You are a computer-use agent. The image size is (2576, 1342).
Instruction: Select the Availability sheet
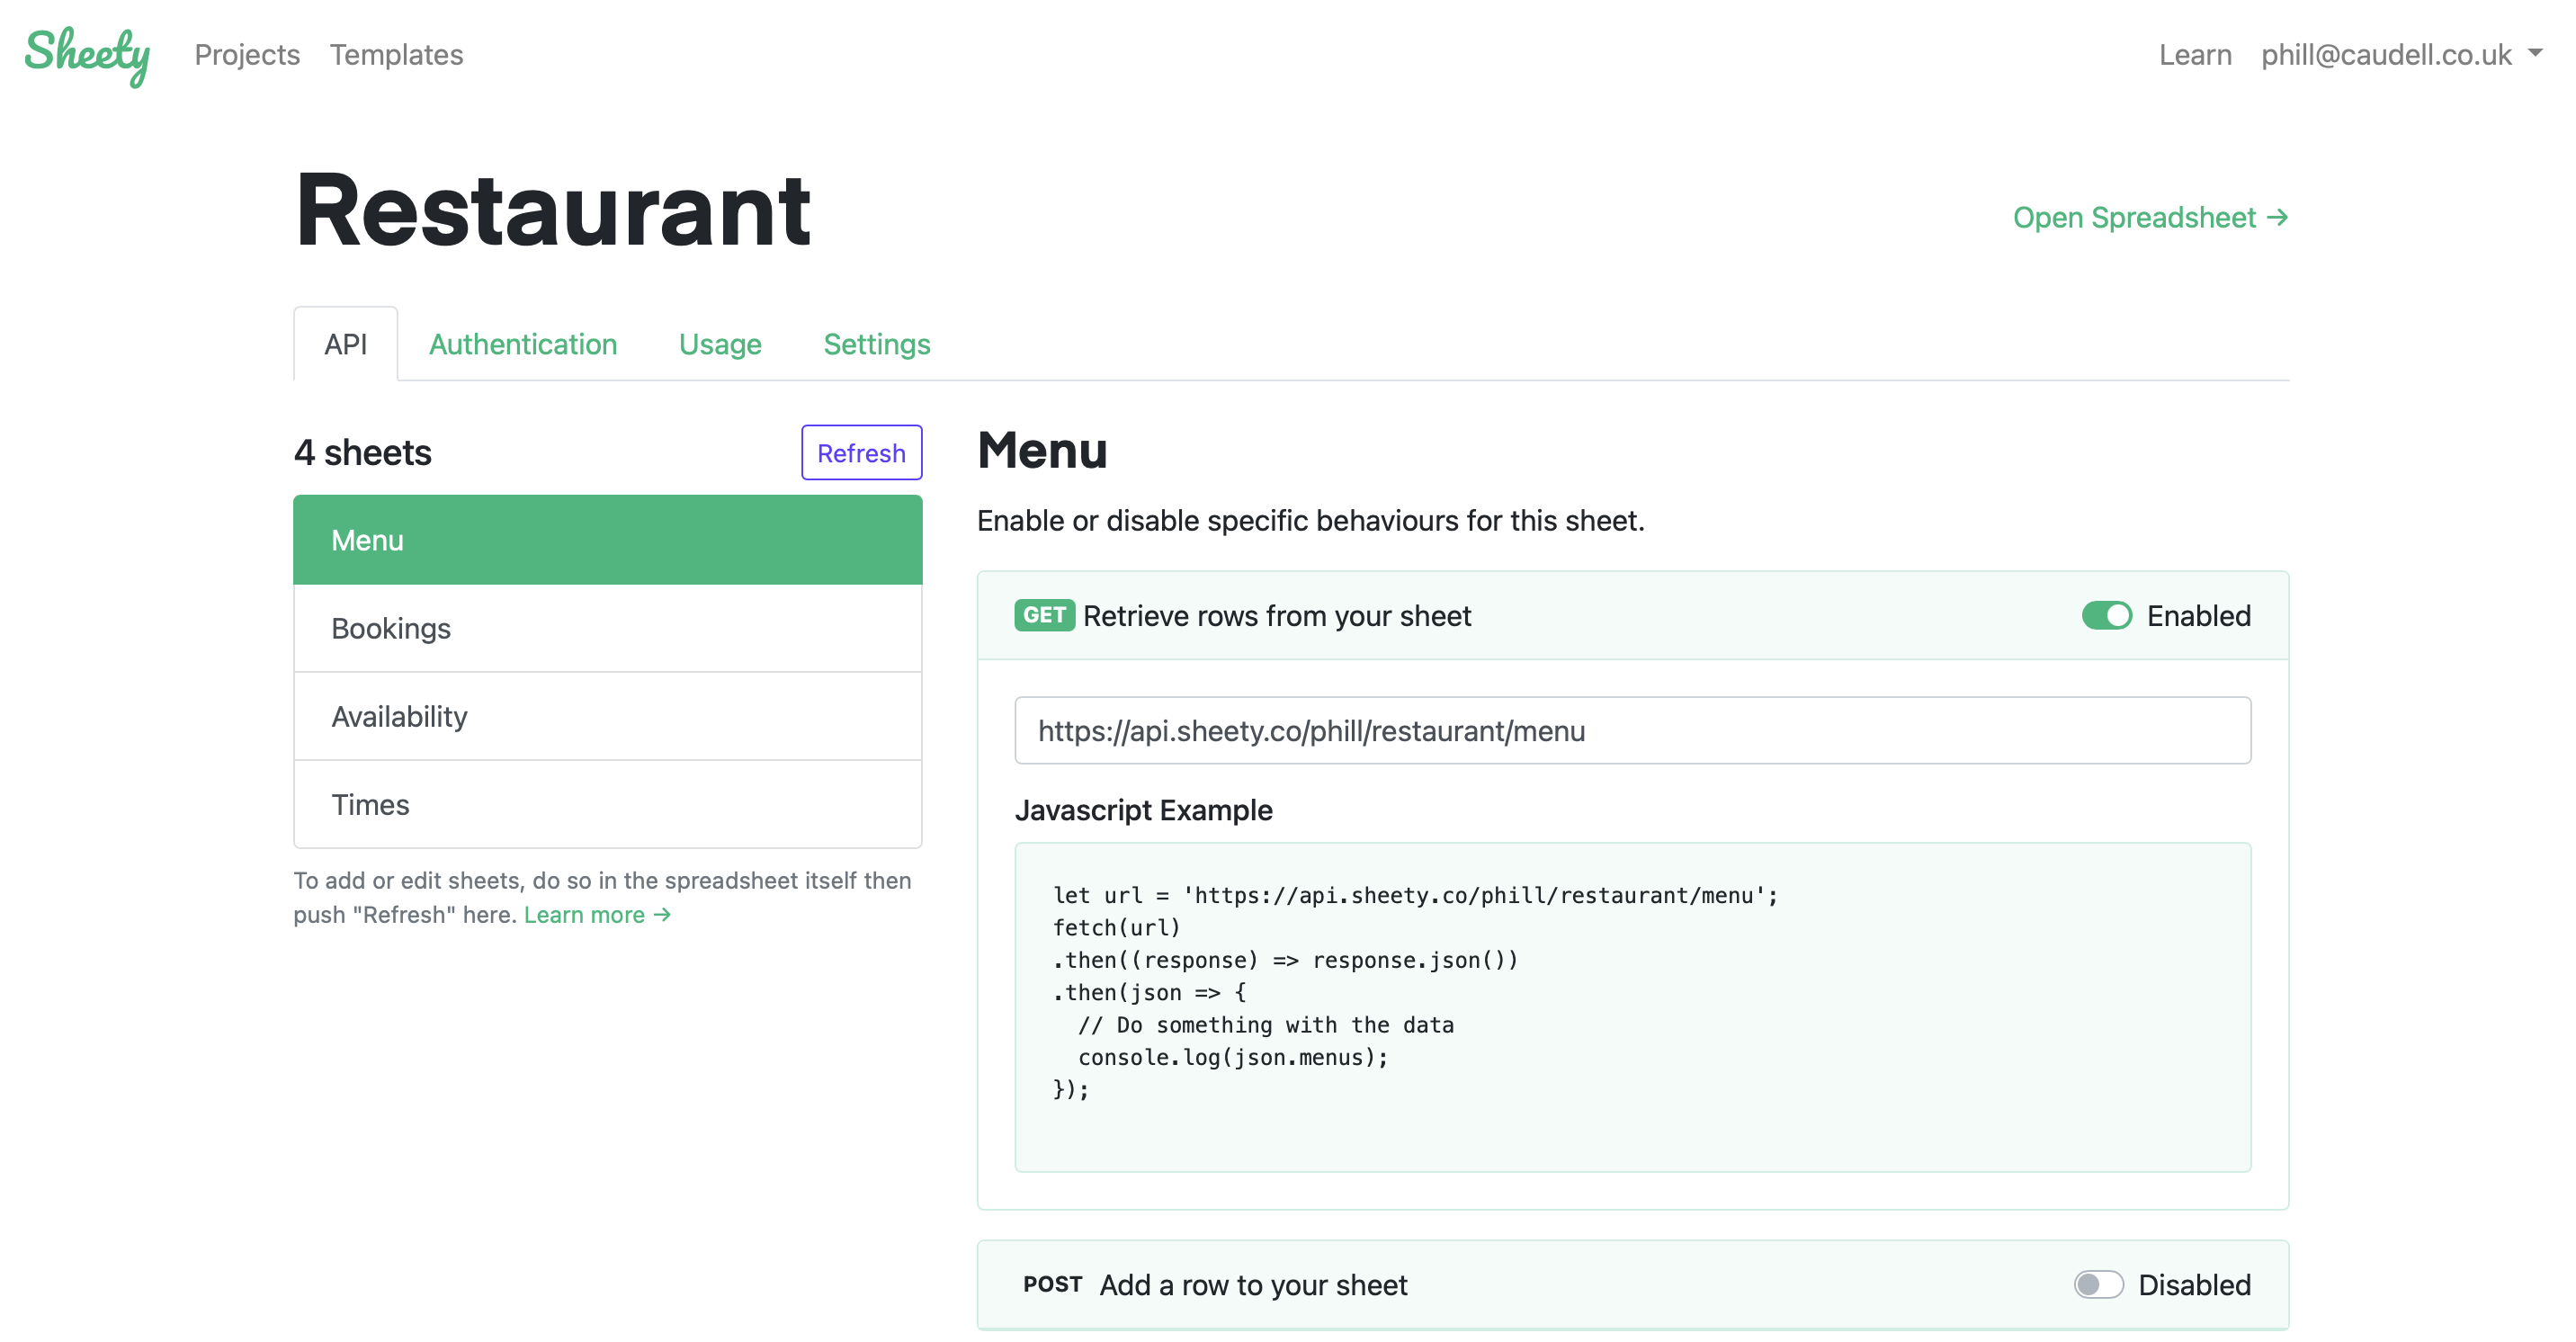(x=607, y=716)
